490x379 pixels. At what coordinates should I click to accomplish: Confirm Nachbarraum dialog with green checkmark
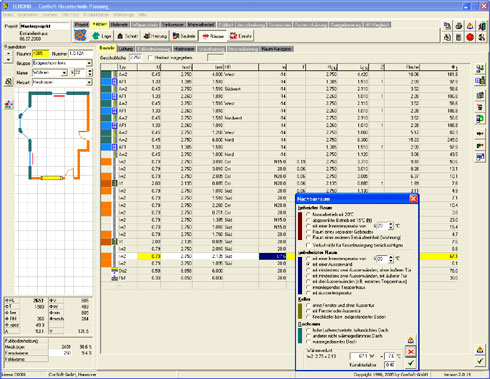click(411, 363)
